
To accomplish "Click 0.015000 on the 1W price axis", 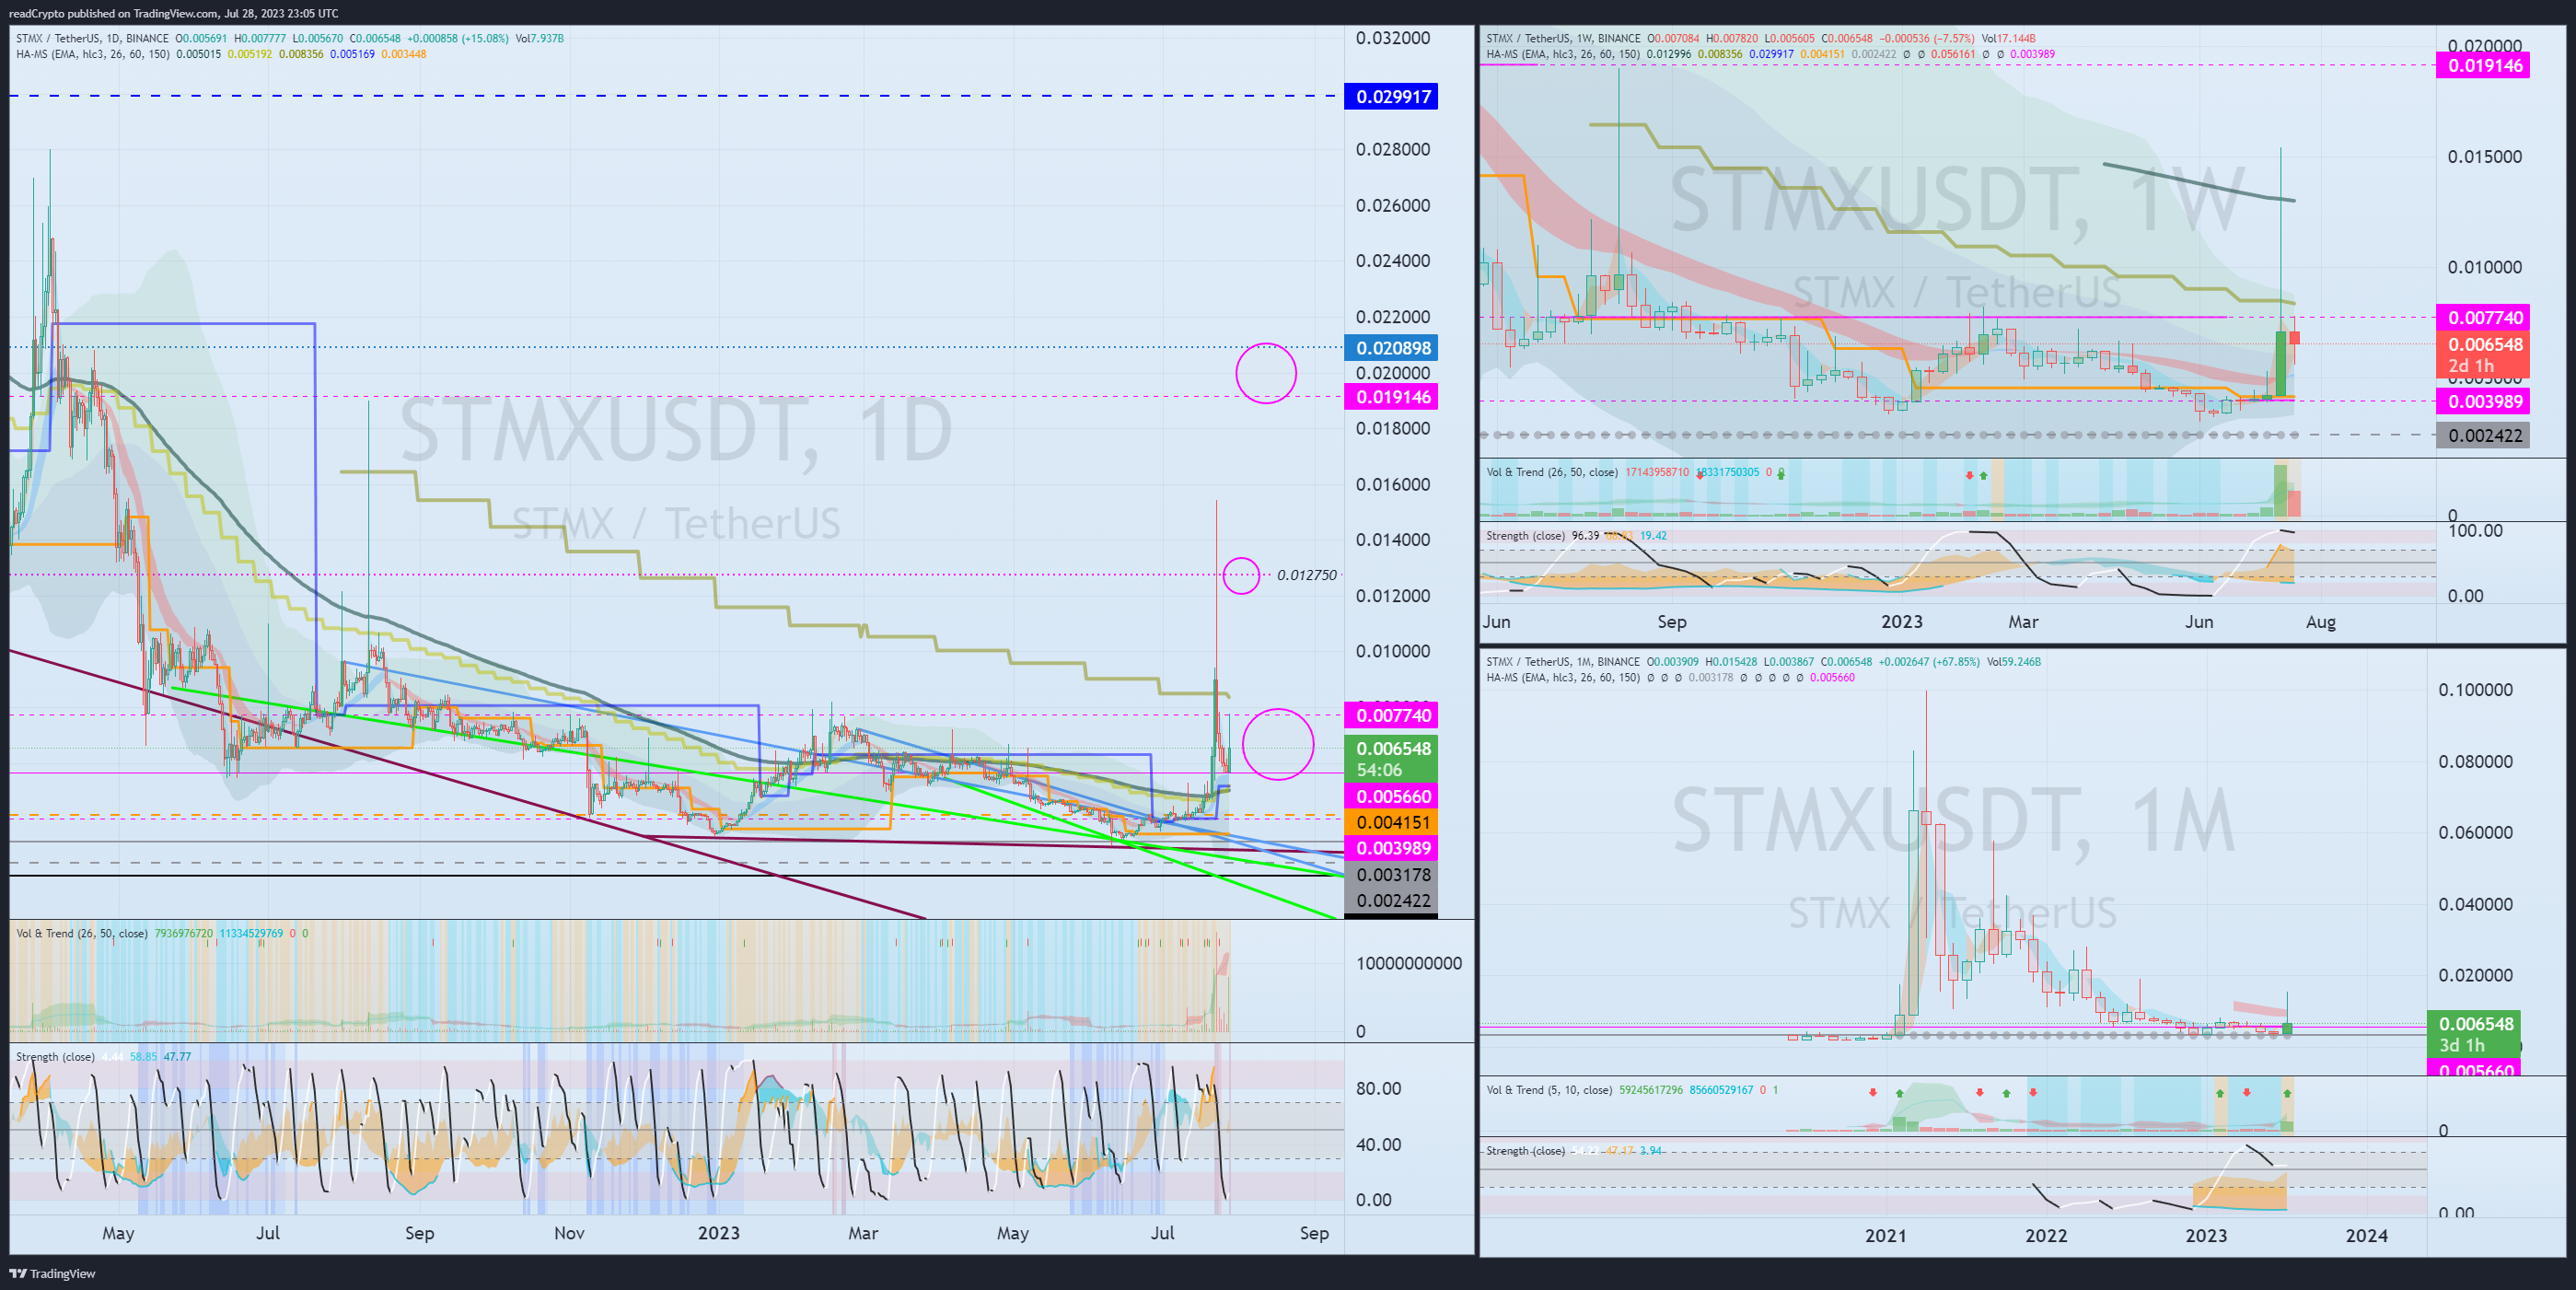I will [x=2484, y=157].
